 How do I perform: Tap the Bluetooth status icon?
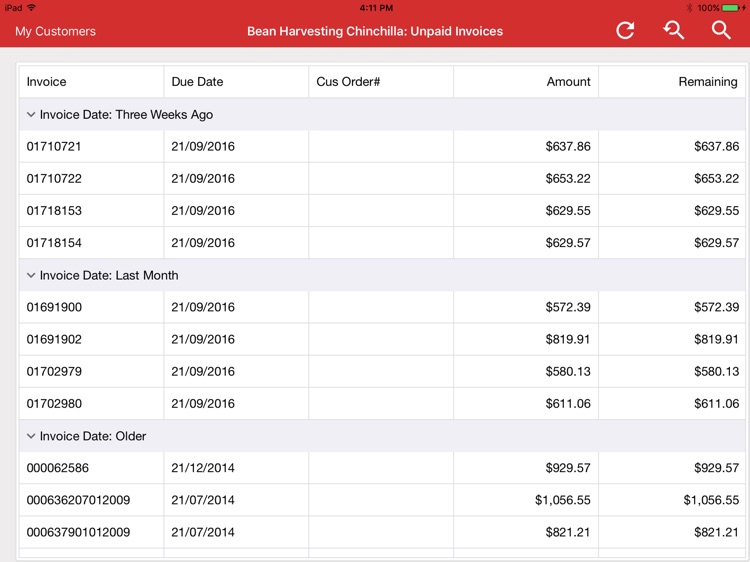coord(689,8)
